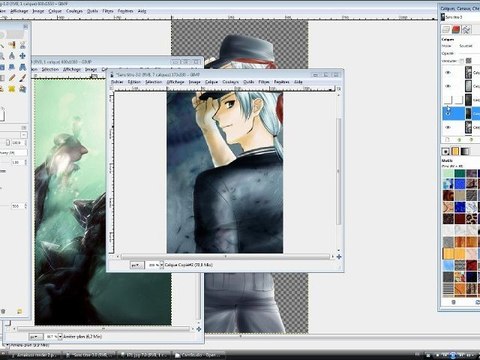Screen dimensions: 480x360
Task: Select the Shear tool in toolbox
Action: coord(12,67)
